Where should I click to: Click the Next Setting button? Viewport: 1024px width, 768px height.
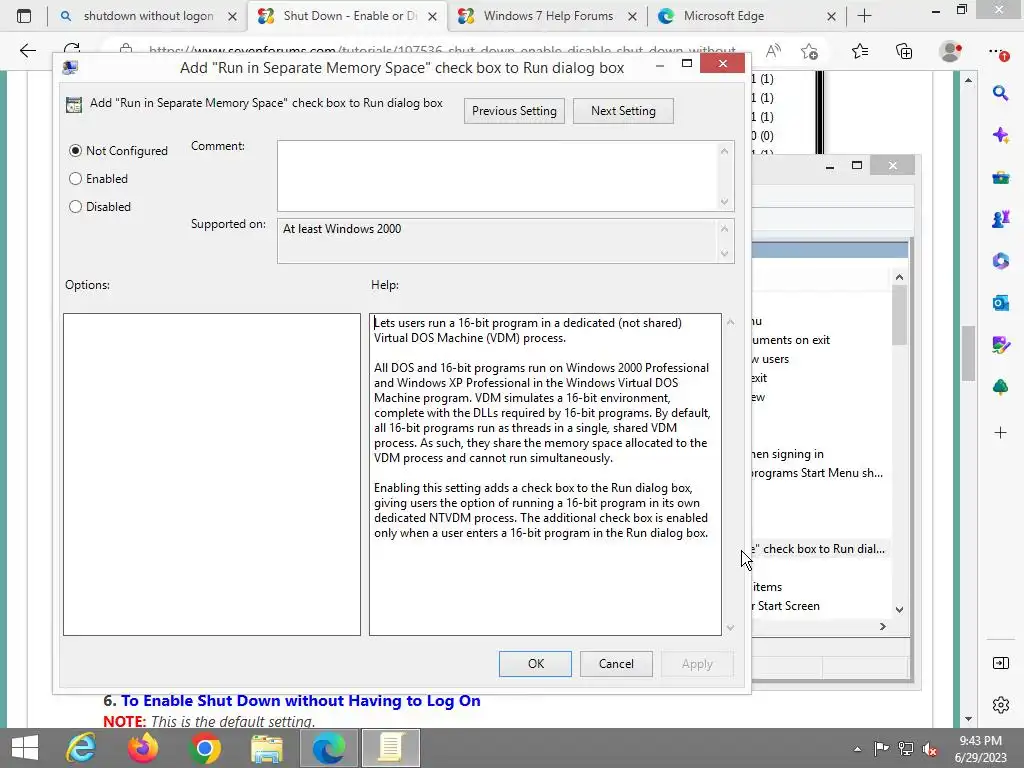pos(623,111)
